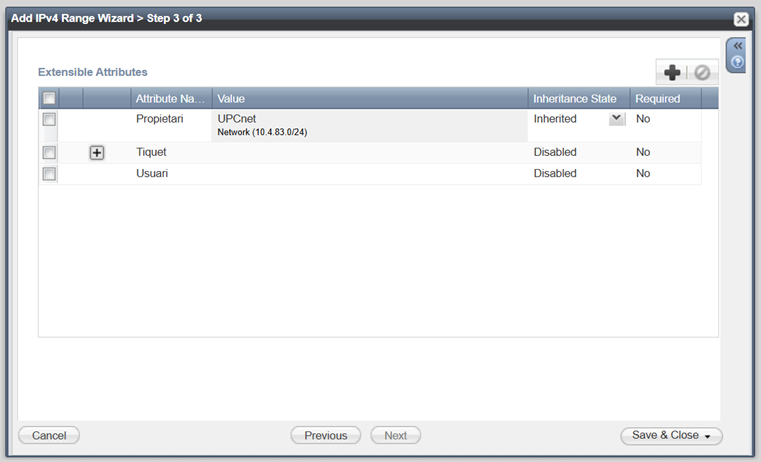
Task: Click the delete attribute circle-slash icon
Action: [702, 73]
